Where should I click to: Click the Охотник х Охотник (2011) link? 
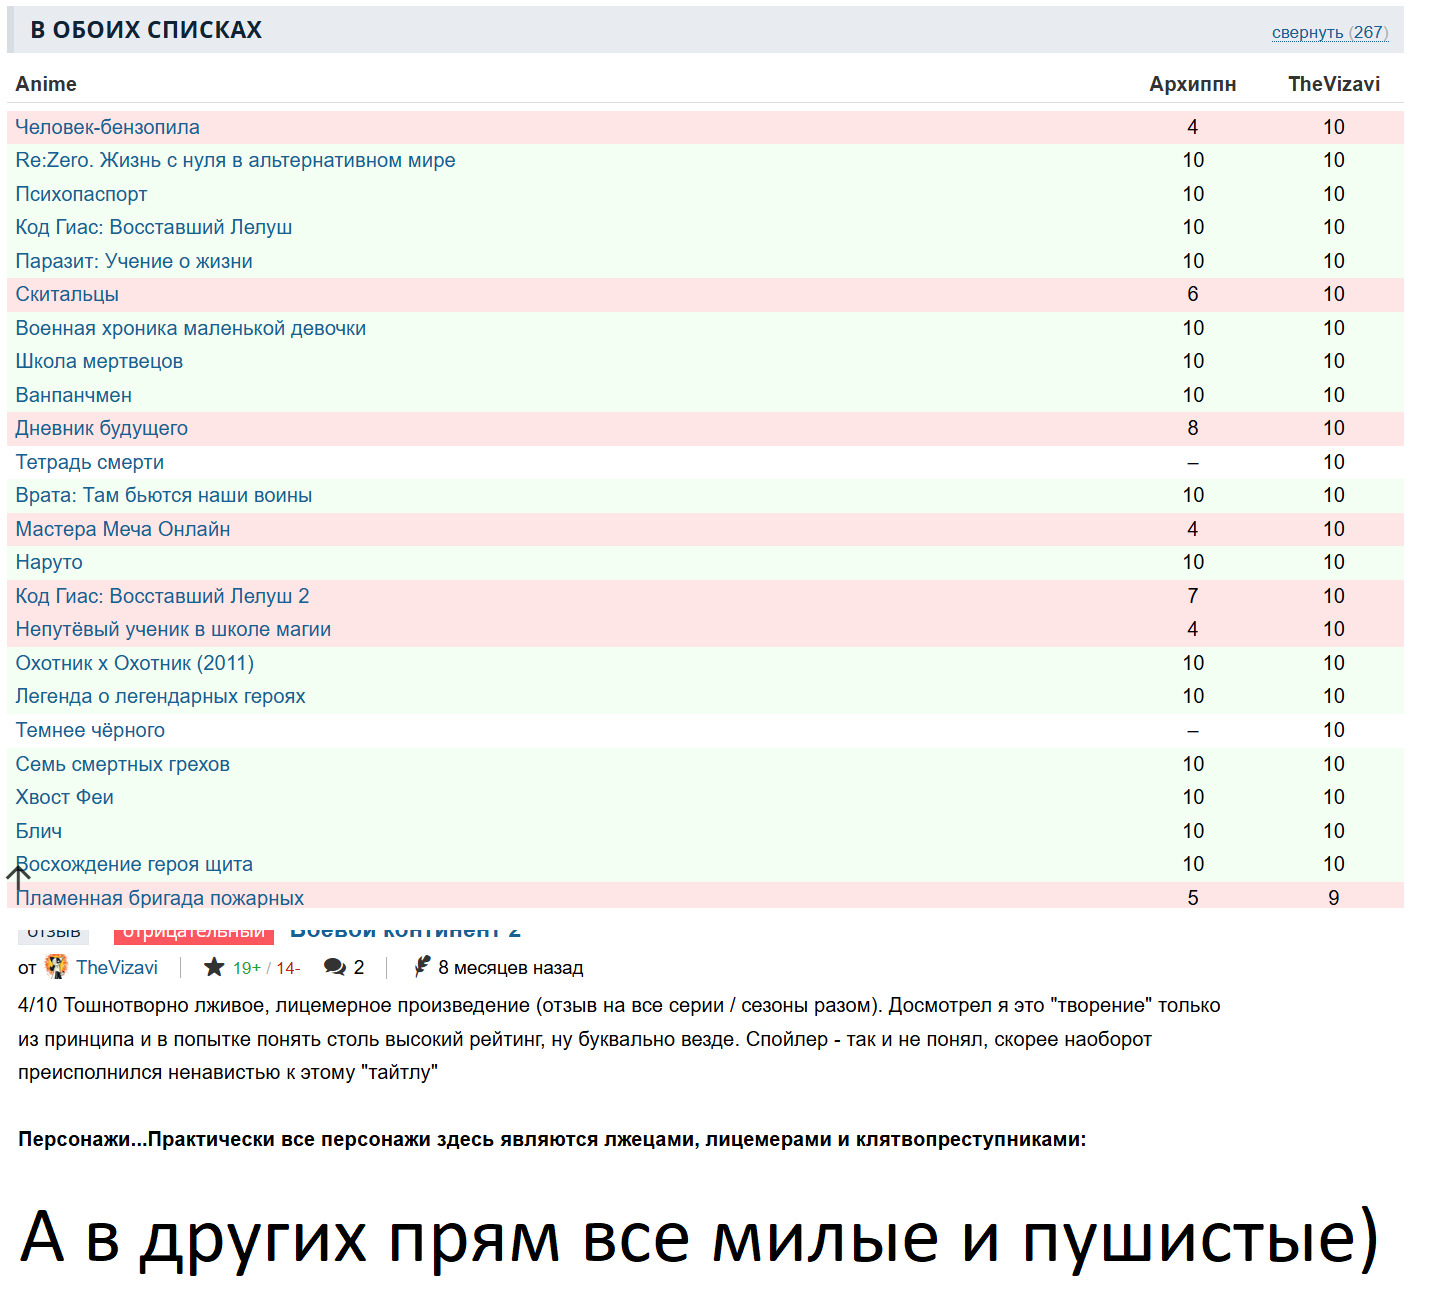[x=134, y=663]
